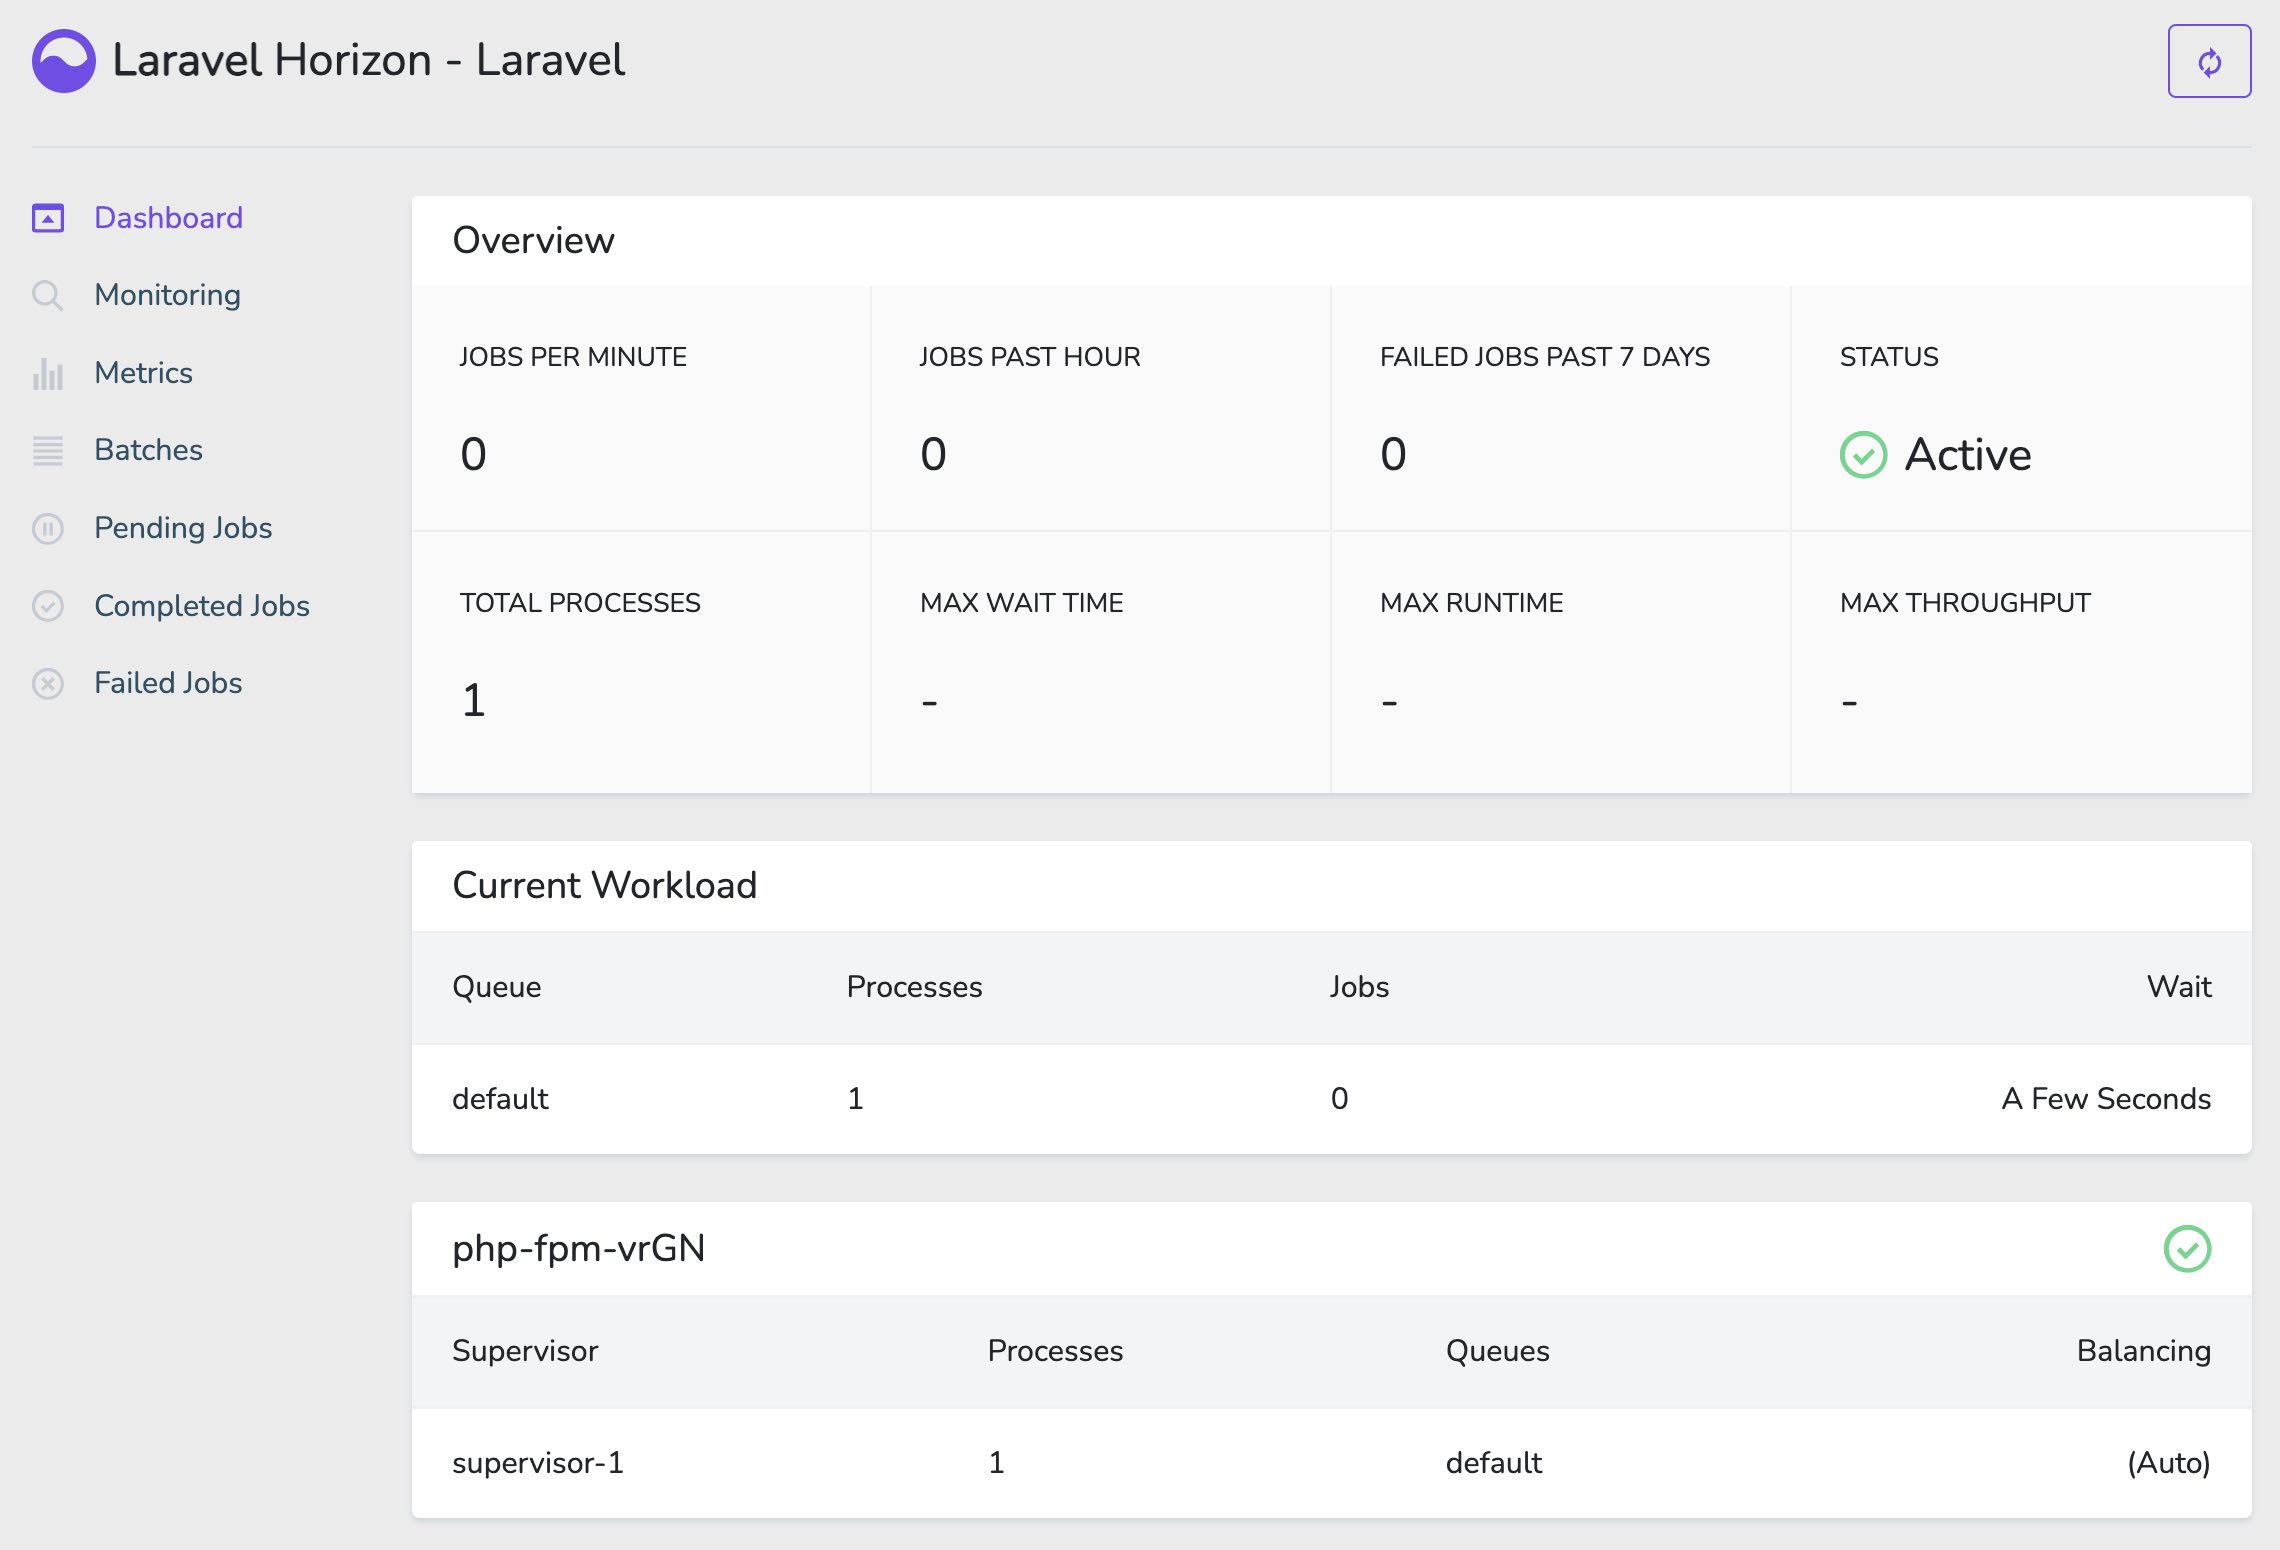Screen dimensions: 2280x1550
Task: Click the Failed Jobs cross icon
Action: [48, 683]
